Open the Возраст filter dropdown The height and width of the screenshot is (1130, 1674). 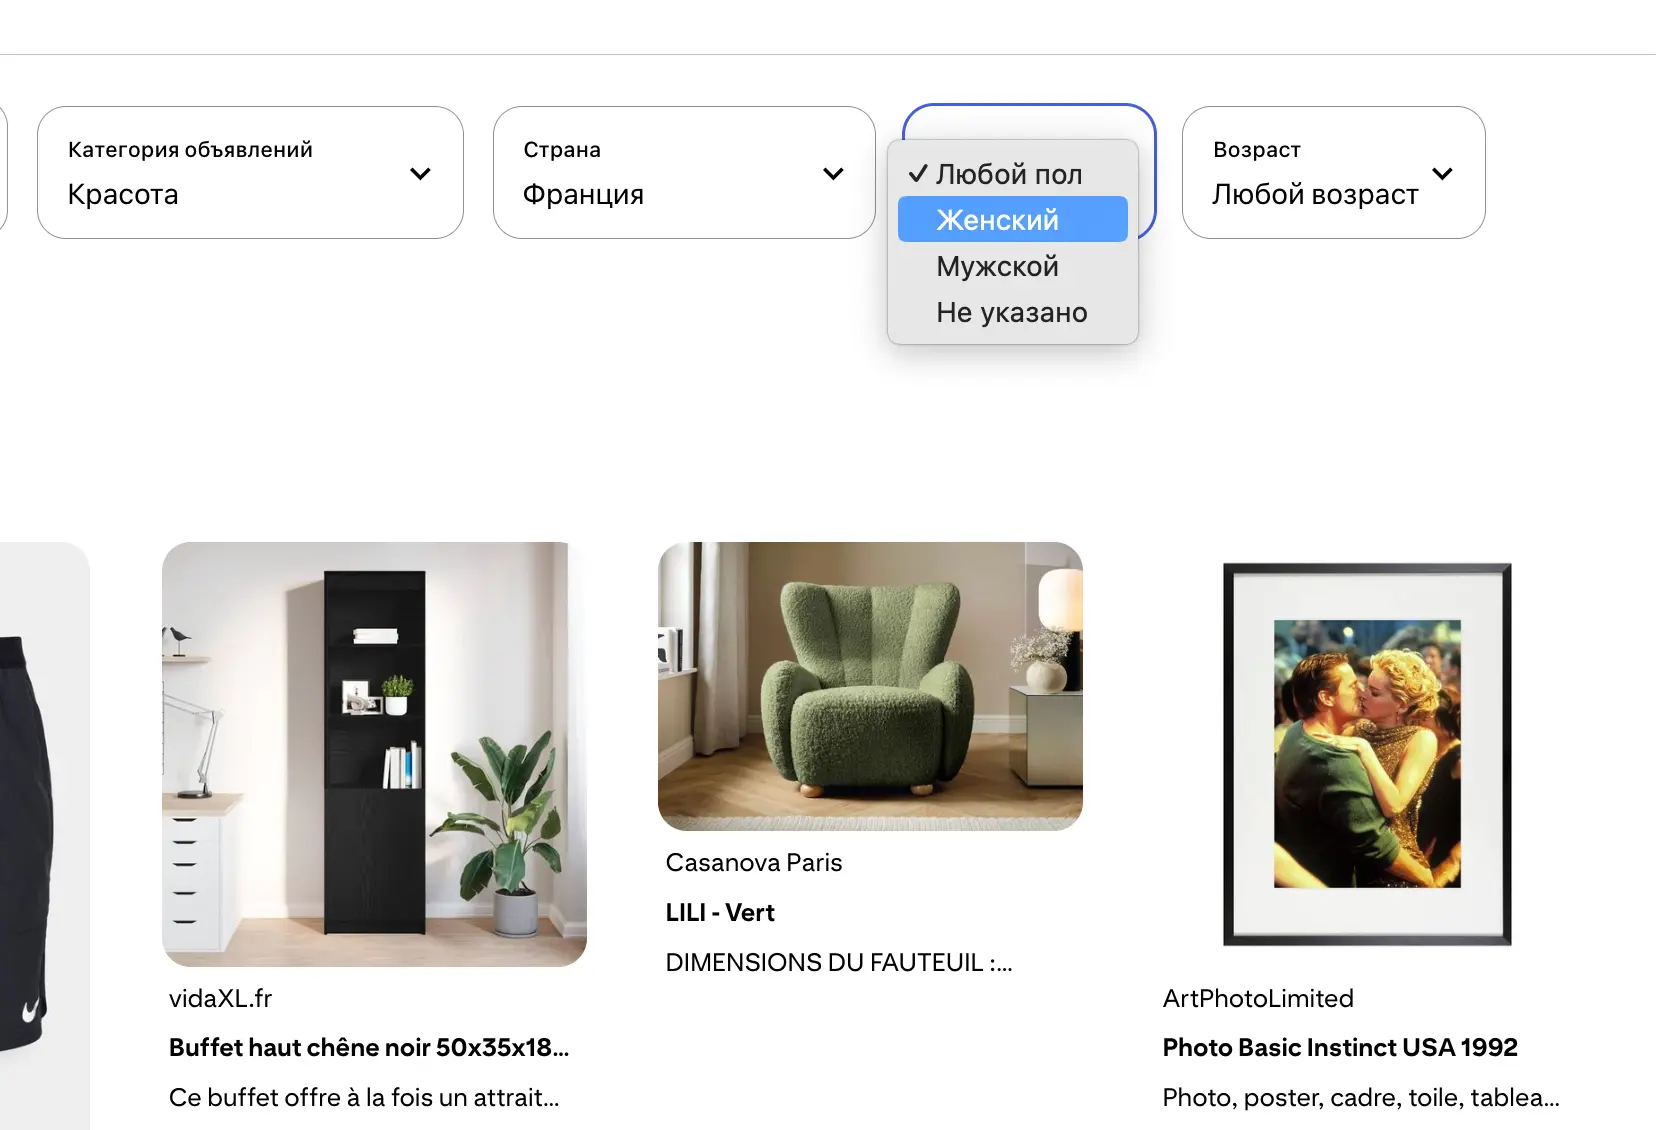tap(1334, 172)
